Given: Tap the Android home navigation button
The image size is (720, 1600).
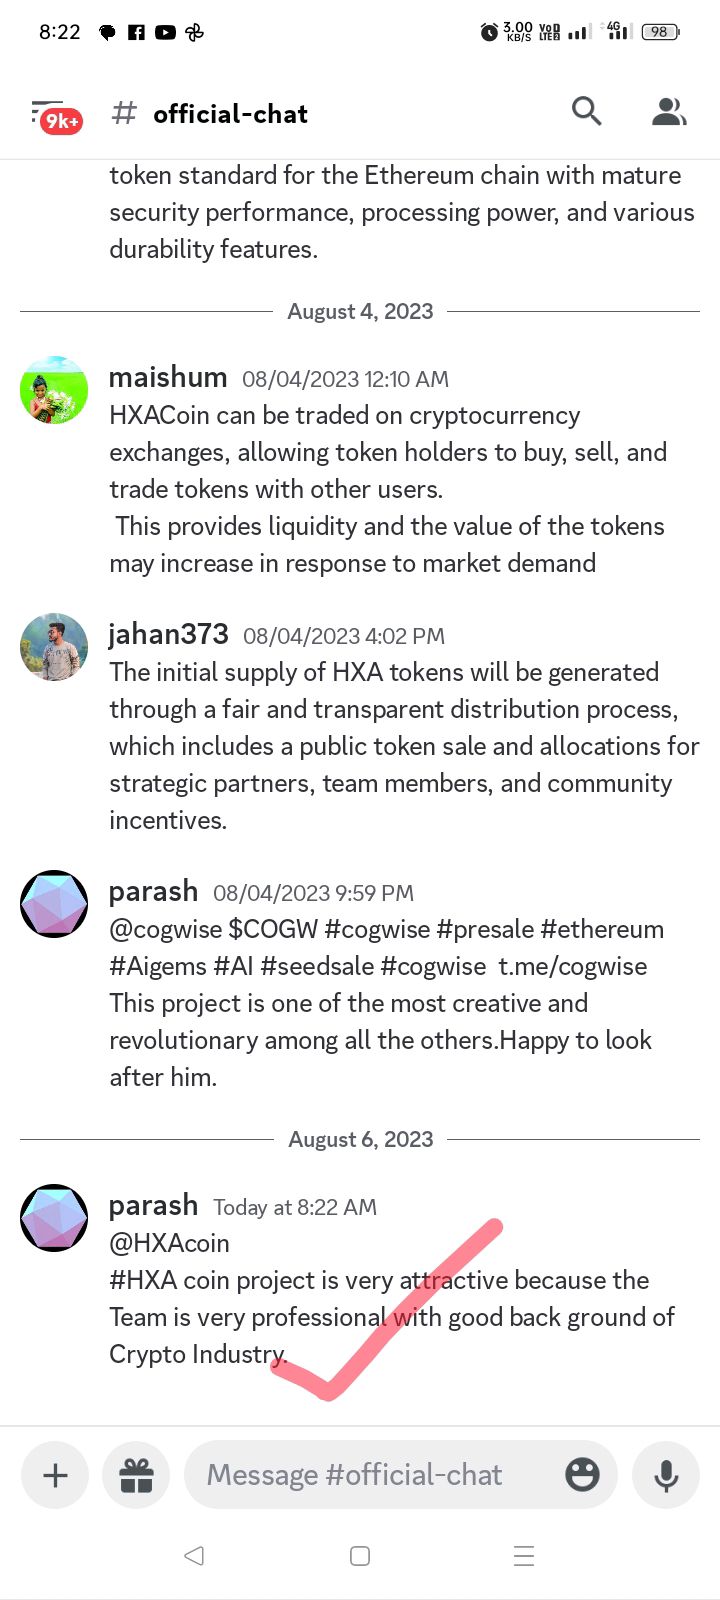Looking at the screenshot, I should (x=360, y=1555).
